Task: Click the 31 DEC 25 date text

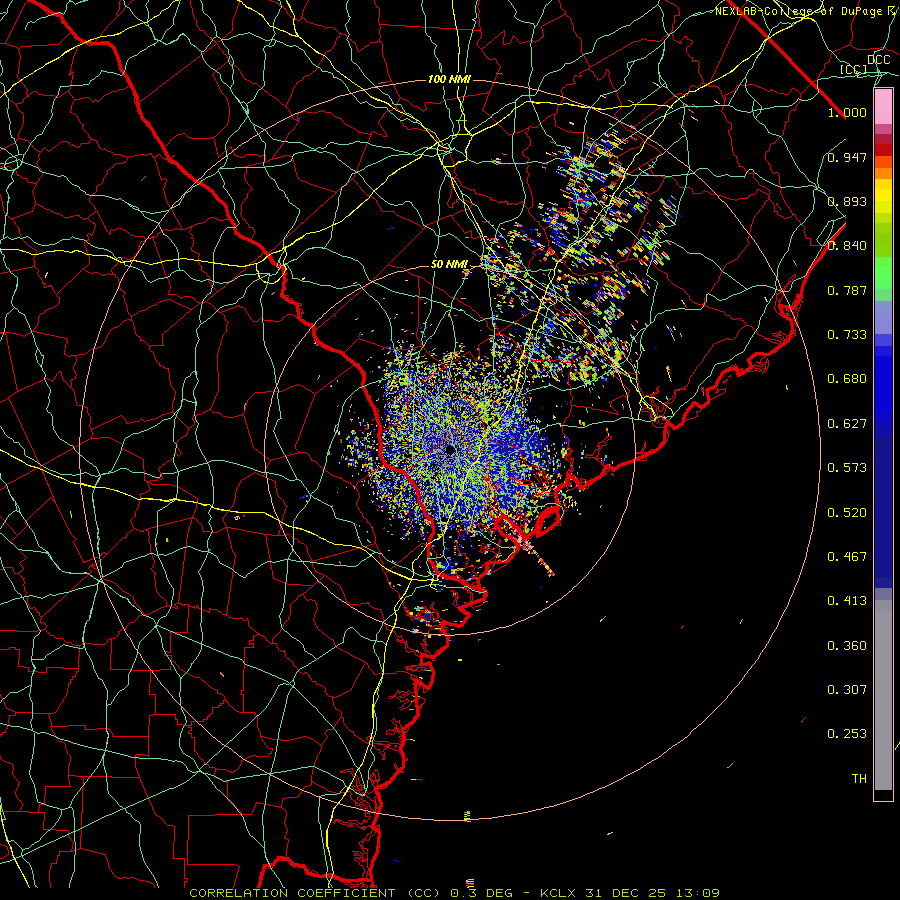Action: pyautogui.click(x=626, y=893)
